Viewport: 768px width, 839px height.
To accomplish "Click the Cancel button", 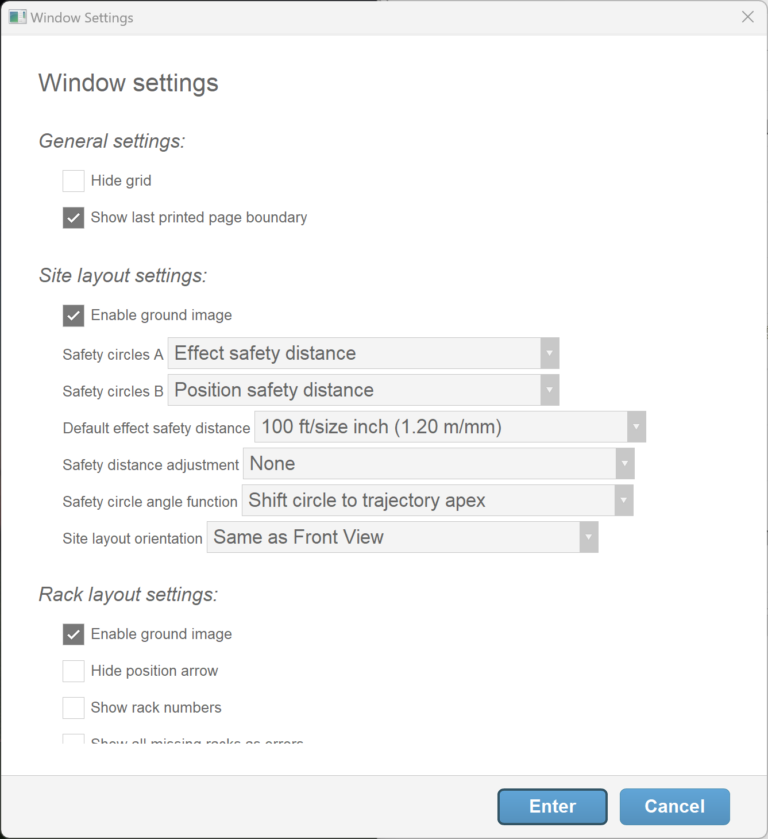I will point(674,806).
